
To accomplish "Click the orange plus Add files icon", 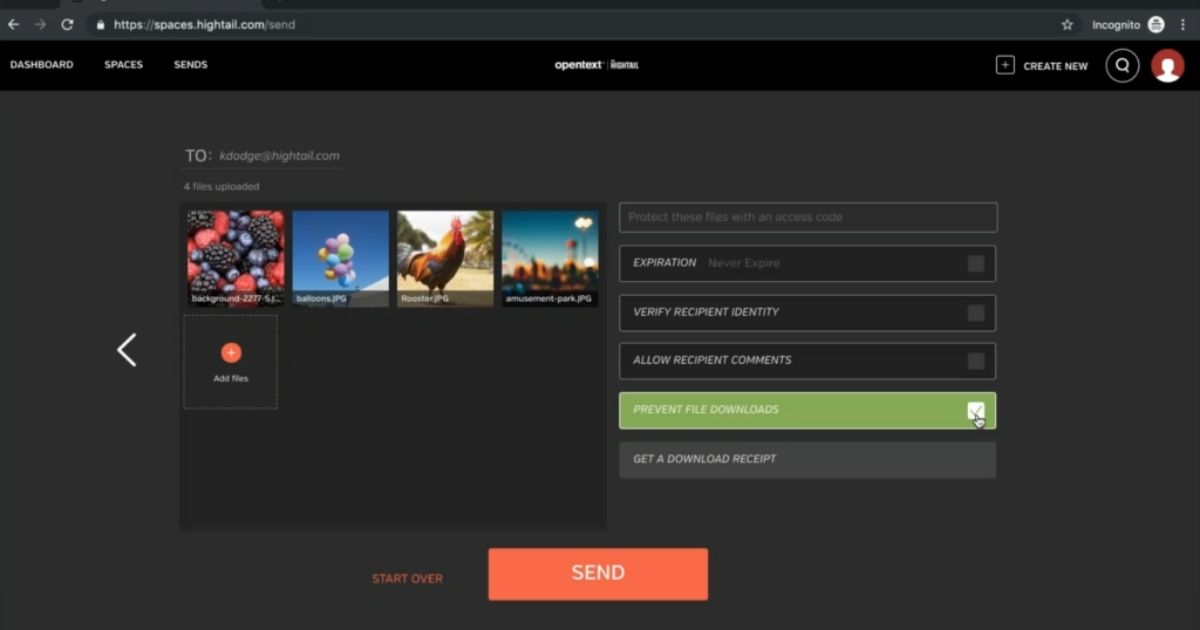I will [231, 353].
